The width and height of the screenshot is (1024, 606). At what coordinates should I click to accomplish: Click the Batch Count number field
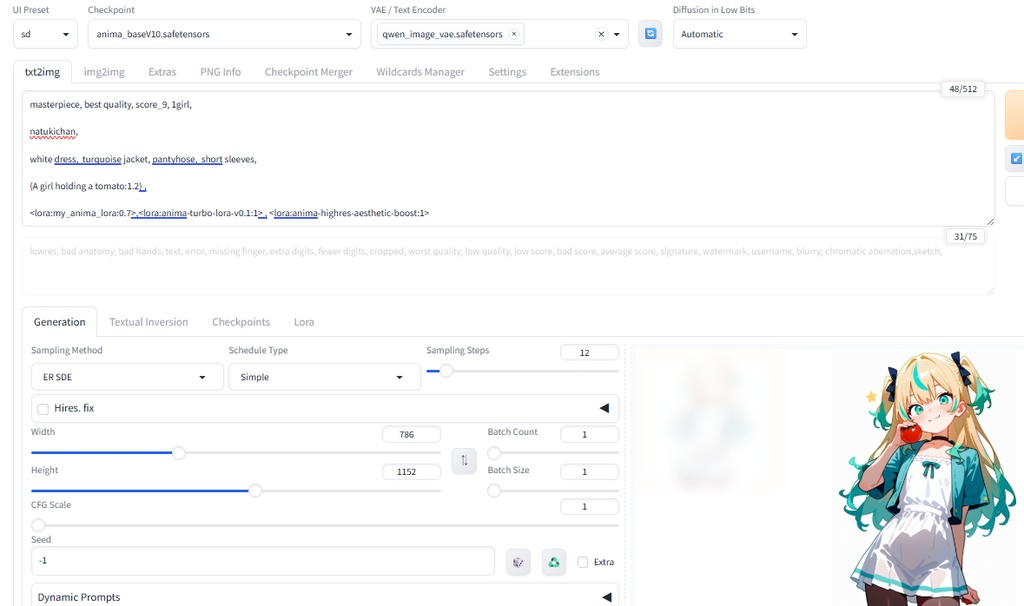pyautogui.click(x=589, y=434)
